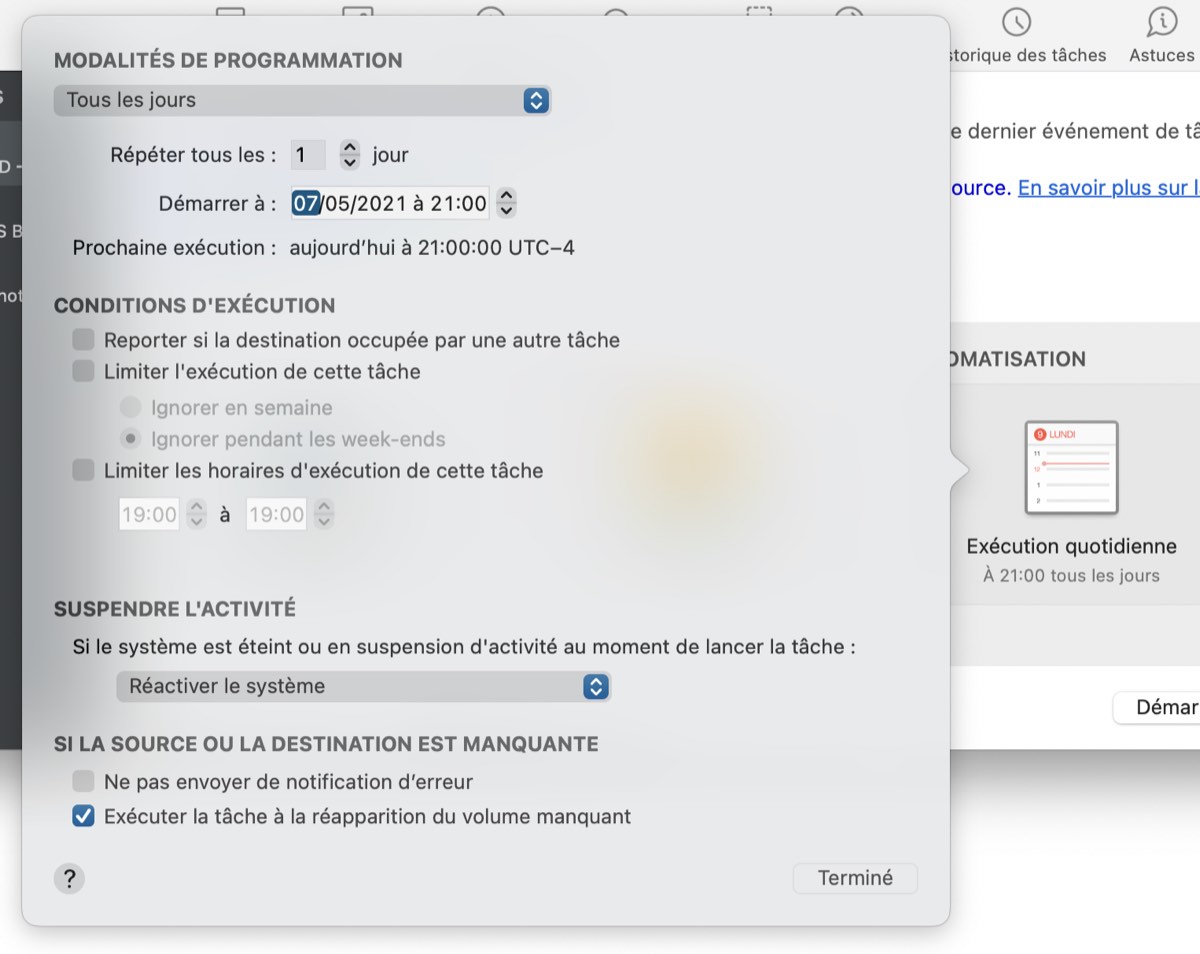Uncheck 'Exécuter la tâche à la réapparition du volume manquant'
The height and width of the screenshot is (954, 1200).
[x=84, y=816]
